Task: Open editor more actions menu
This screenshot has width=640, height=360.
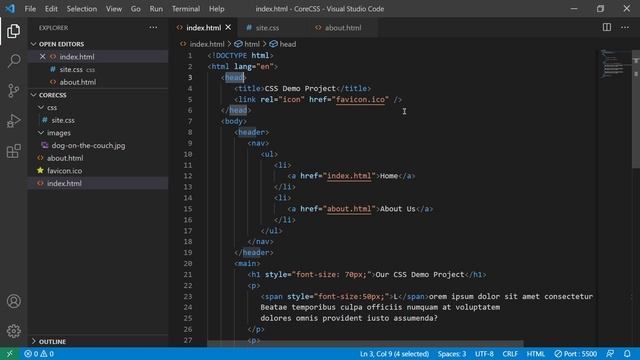Action: [x=625, y=27]
